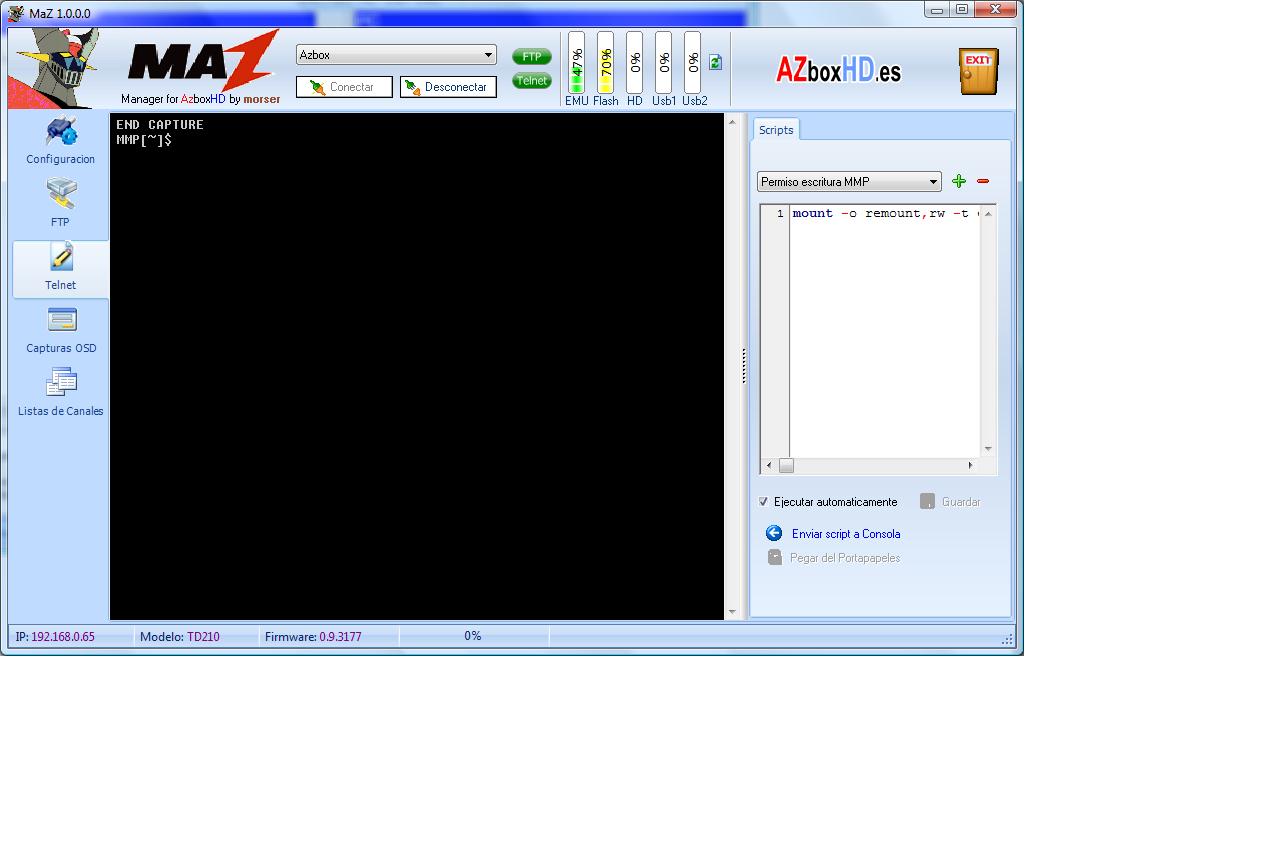Select the Telnet sidebar section
This screenshot has width=1280, height=864.
click(x=60, y=268)
